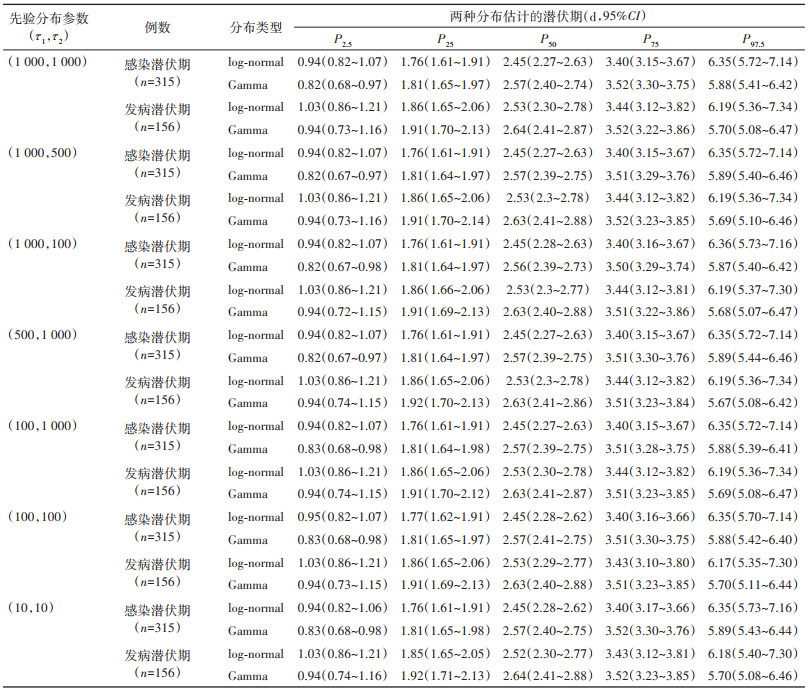Image resolution: width=811 pixels, height=692 pixels.
Task: Click the value 1.77(1.62~1.91)
Action: pos(444,517)
